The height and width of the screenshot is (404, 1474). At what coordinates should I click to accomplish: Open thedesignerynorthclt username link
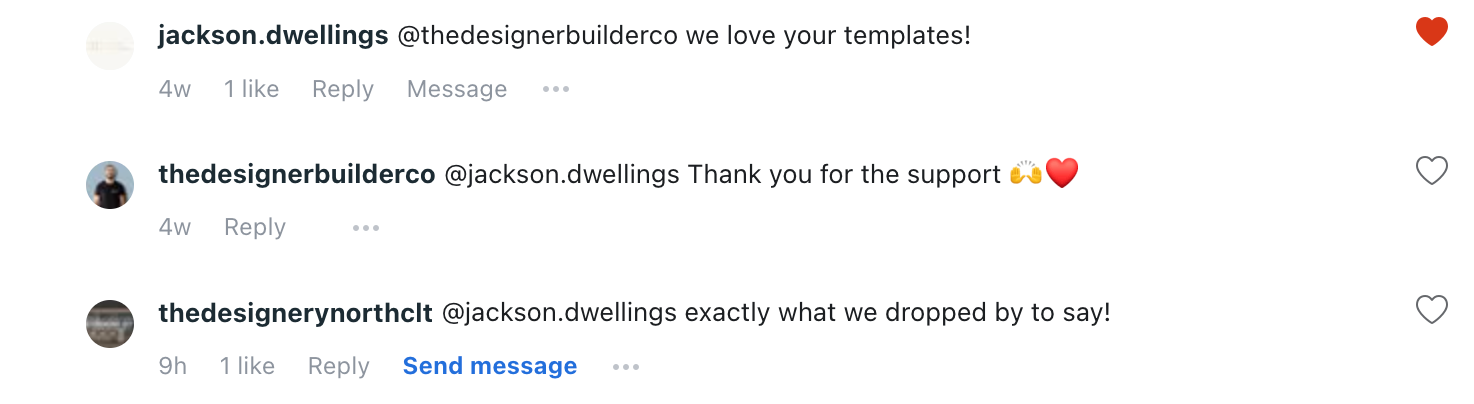(x=296, y=314)
